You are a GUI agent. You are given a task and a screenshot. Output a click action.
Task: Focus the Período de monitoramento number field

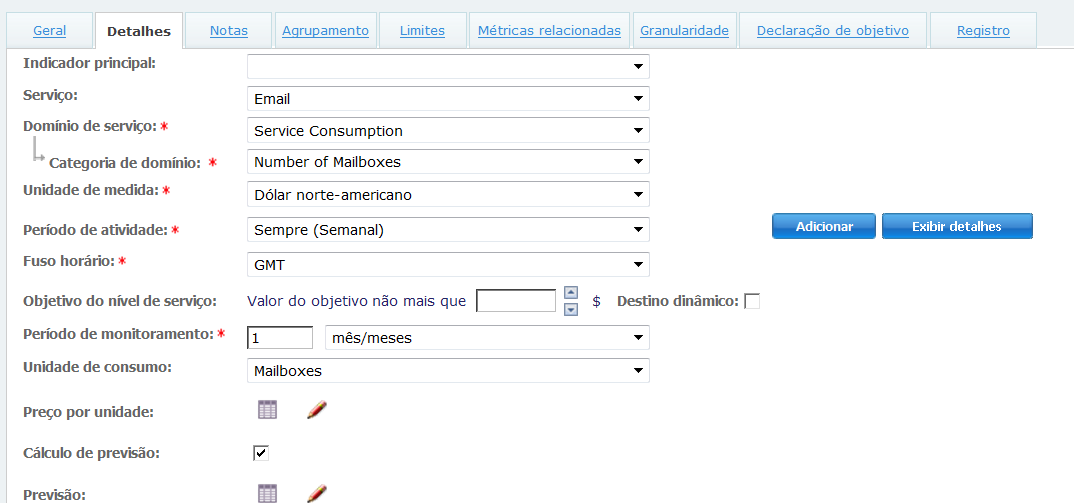(x=280, y=338)
